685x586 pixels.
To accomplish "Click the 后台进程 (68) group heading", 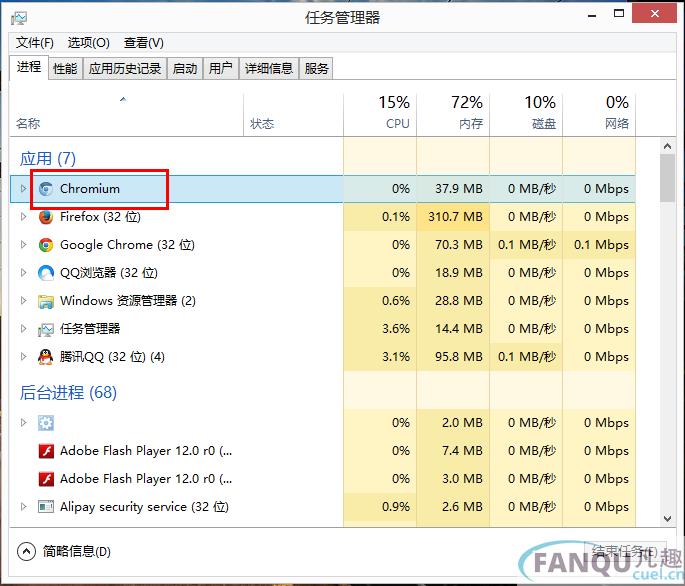I will pyautogui.click(x=68, y=392).
